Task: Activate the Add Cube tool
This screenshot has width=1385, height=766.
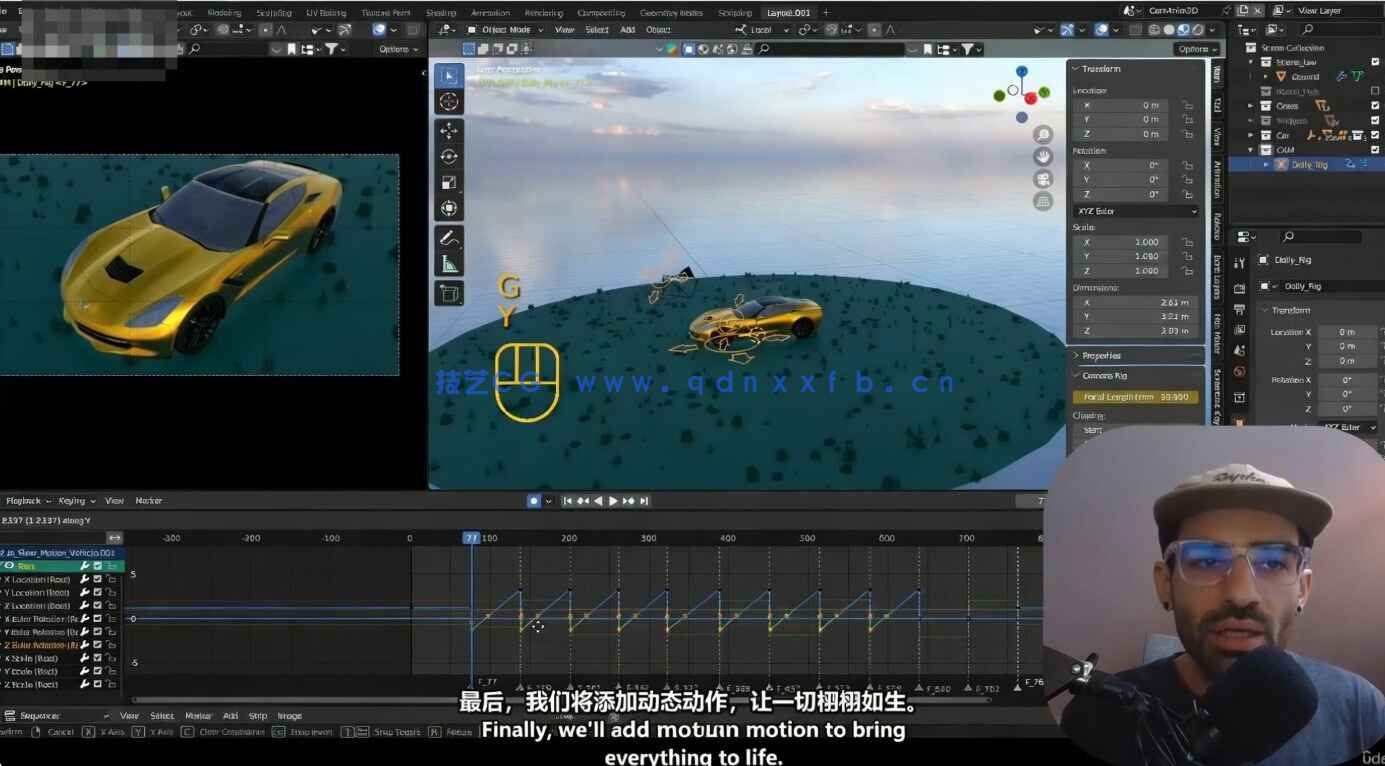Action: click(448, 293)
